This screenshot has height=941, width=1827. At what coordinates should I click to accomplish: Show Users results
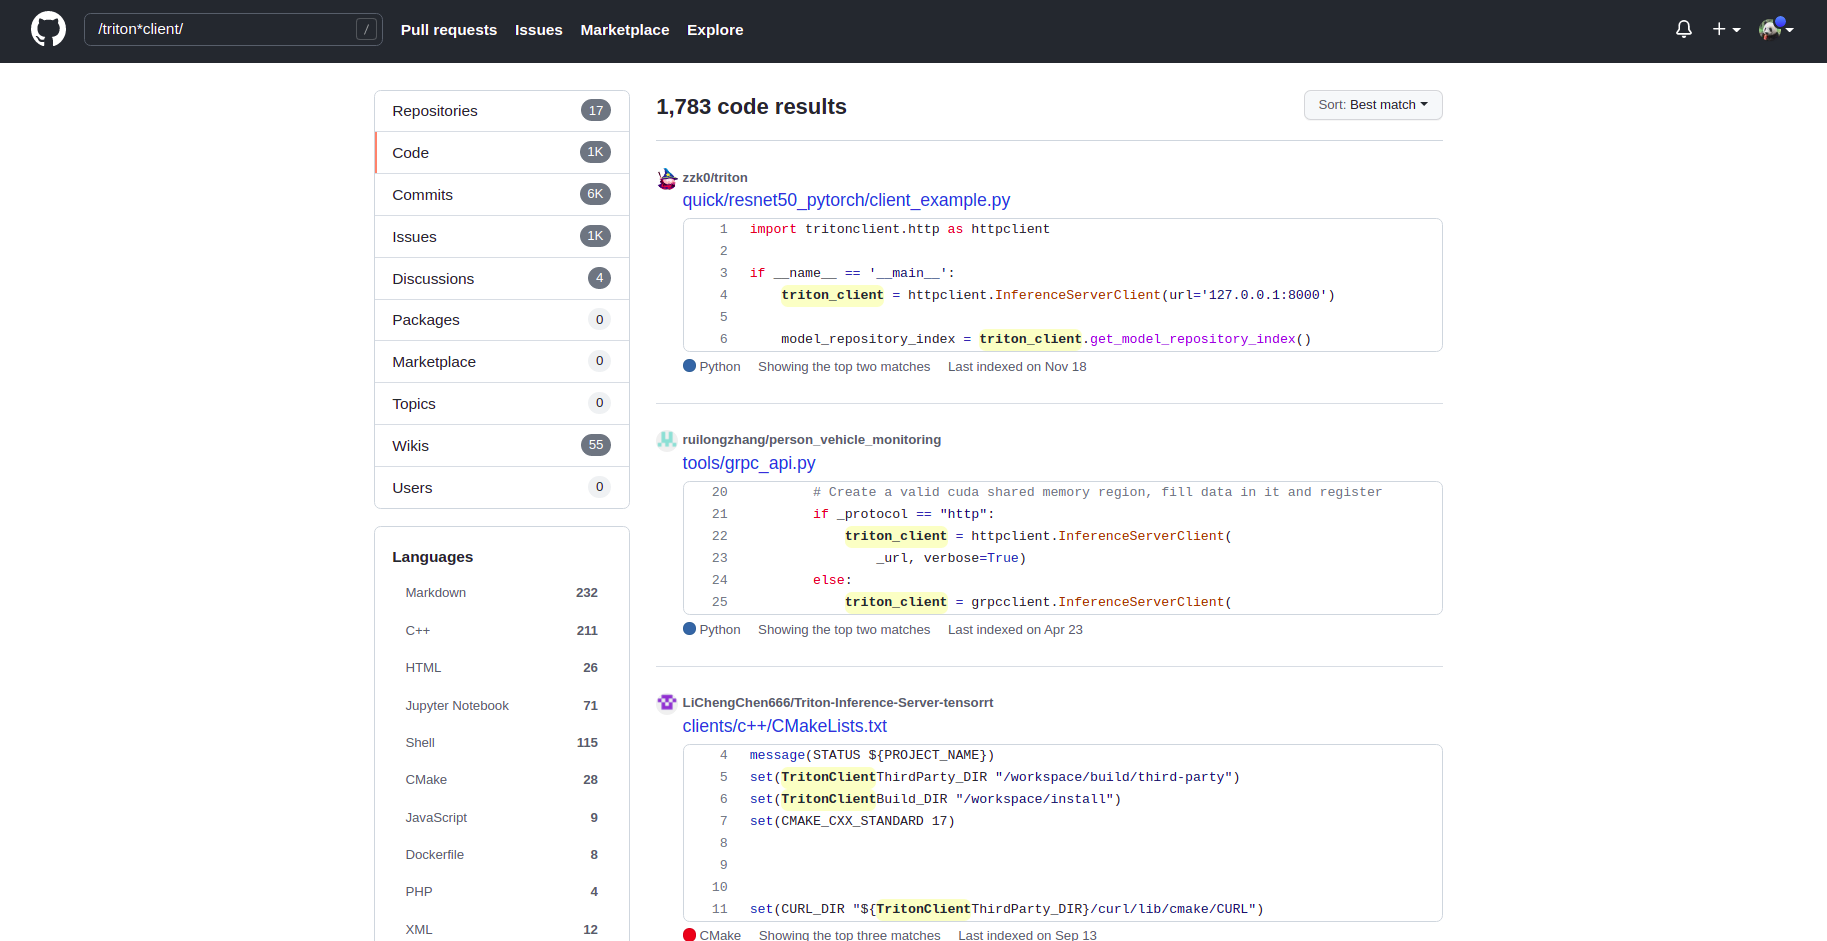point(502,488)
